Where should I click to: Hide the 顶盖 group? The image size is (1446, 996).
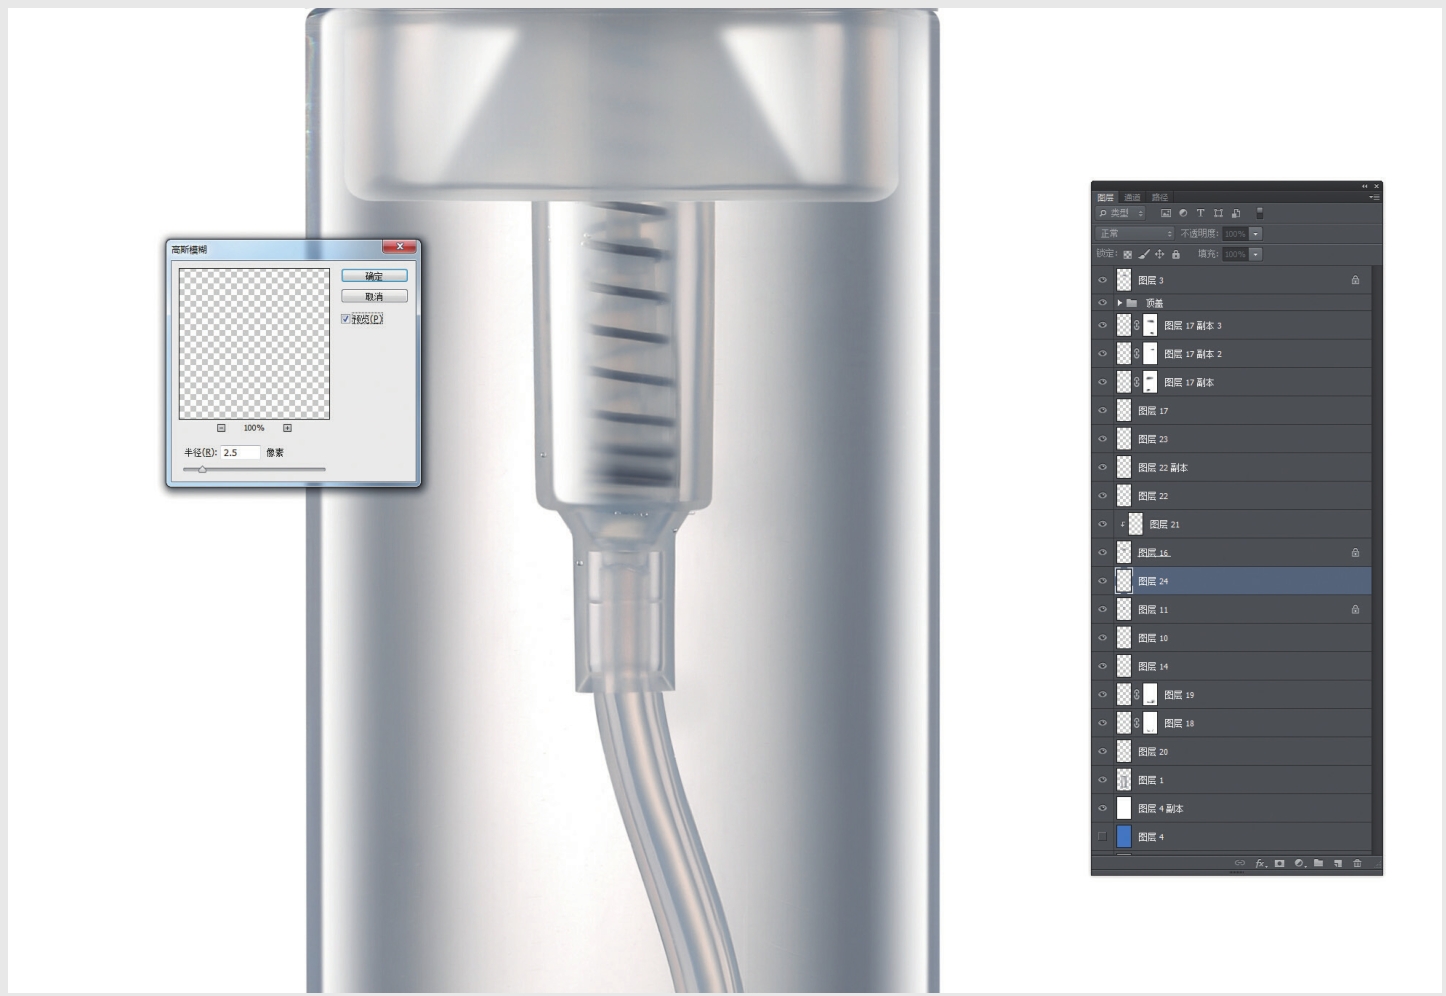click(x=1103, y=303)
